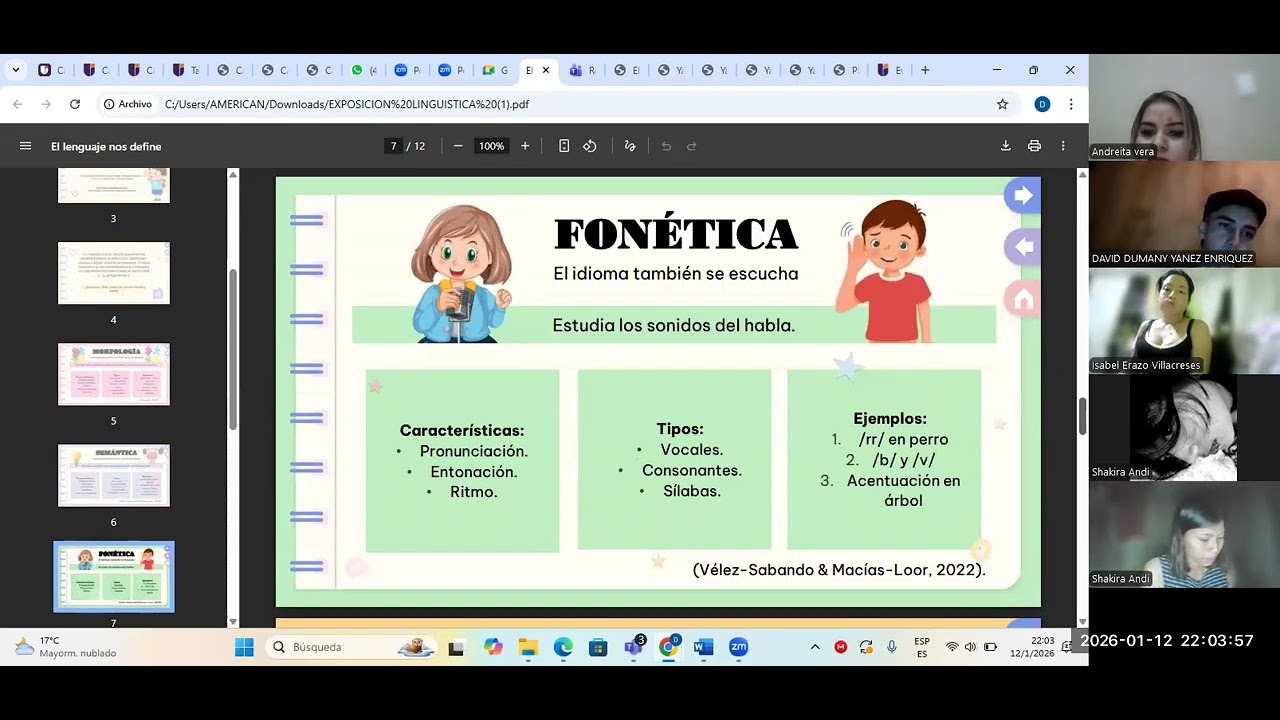This screenshot has width=1280, height=720.
Task: Click the browser forward arrow
Action: [x=46, y=104]
